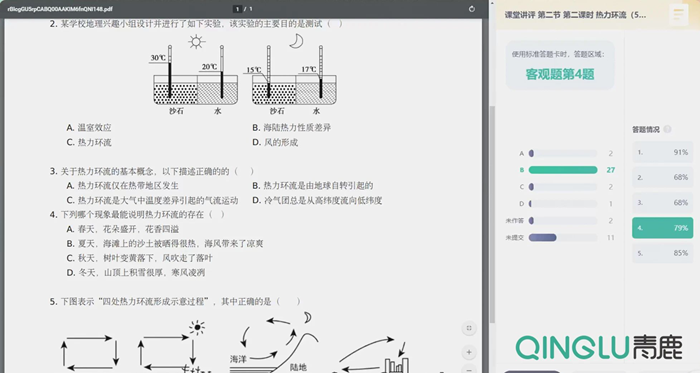Click the lesson title 课堂讲评 第二节 header

[575, 15]
